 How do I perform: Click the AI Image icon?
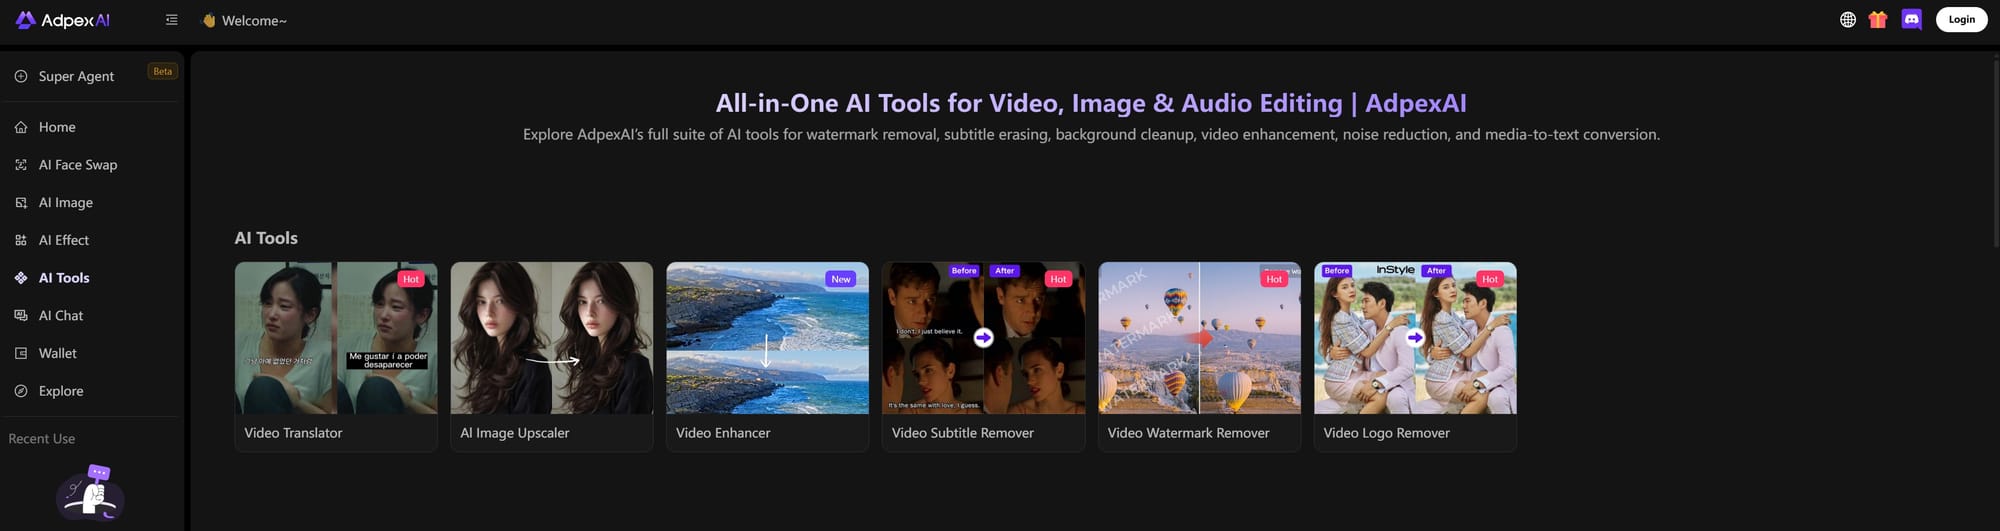[x=21, y=203]
